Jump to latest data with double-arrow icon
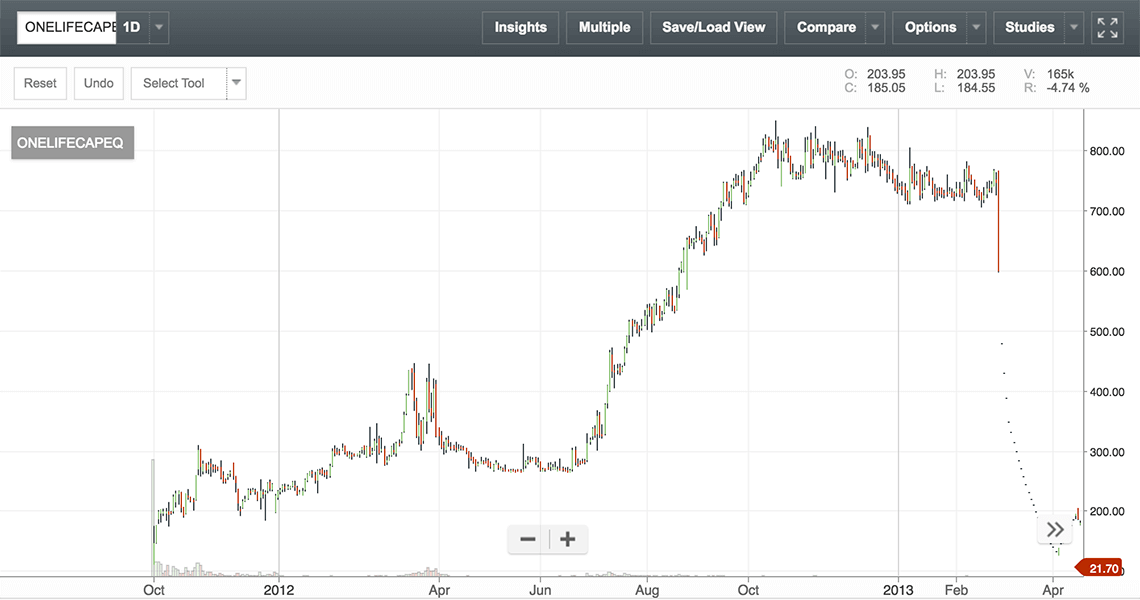Screen dimensions: 1140x600 click(x=1054, y=530)
